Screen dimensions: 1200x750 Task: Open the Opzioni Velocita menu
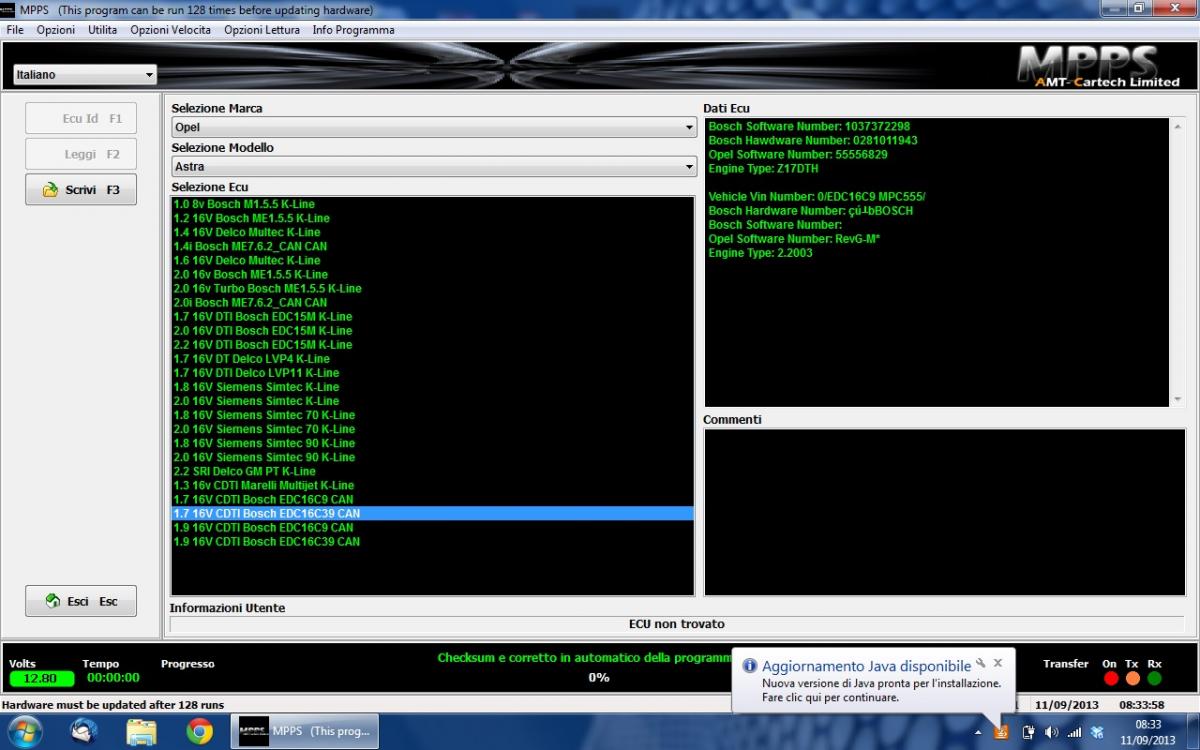[171, 30]
